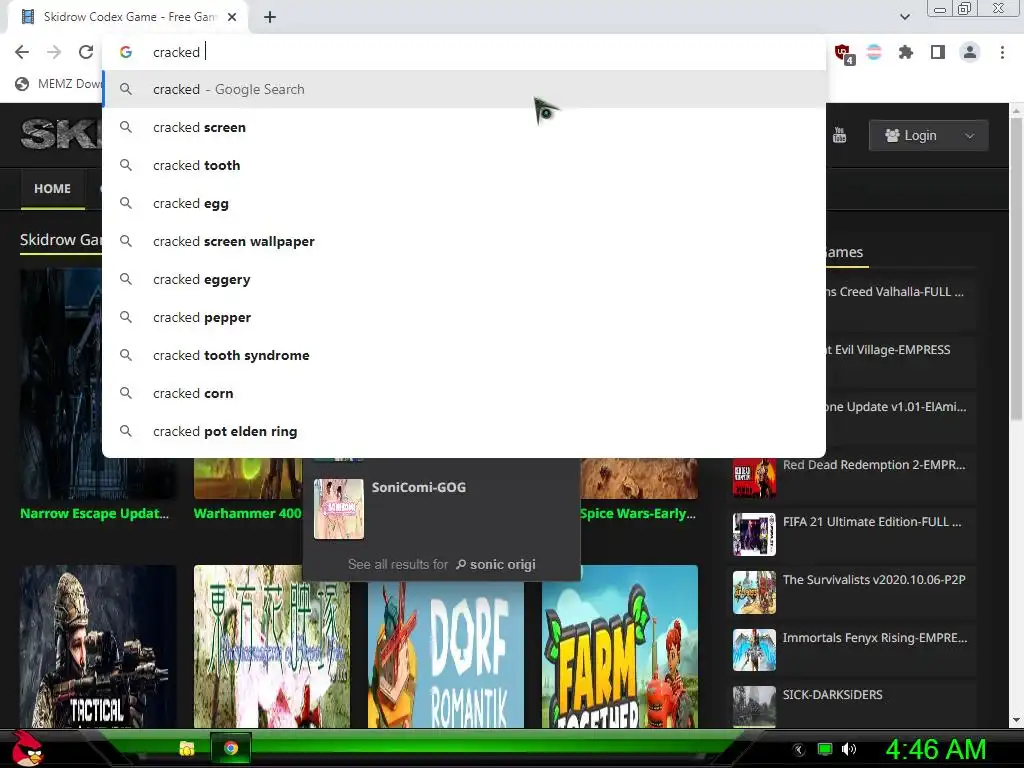Image resolution: width=1024 pixels, height=768 pixels.
Task: Open the volume speaker tray icon
Action: [x=849, y=749]
